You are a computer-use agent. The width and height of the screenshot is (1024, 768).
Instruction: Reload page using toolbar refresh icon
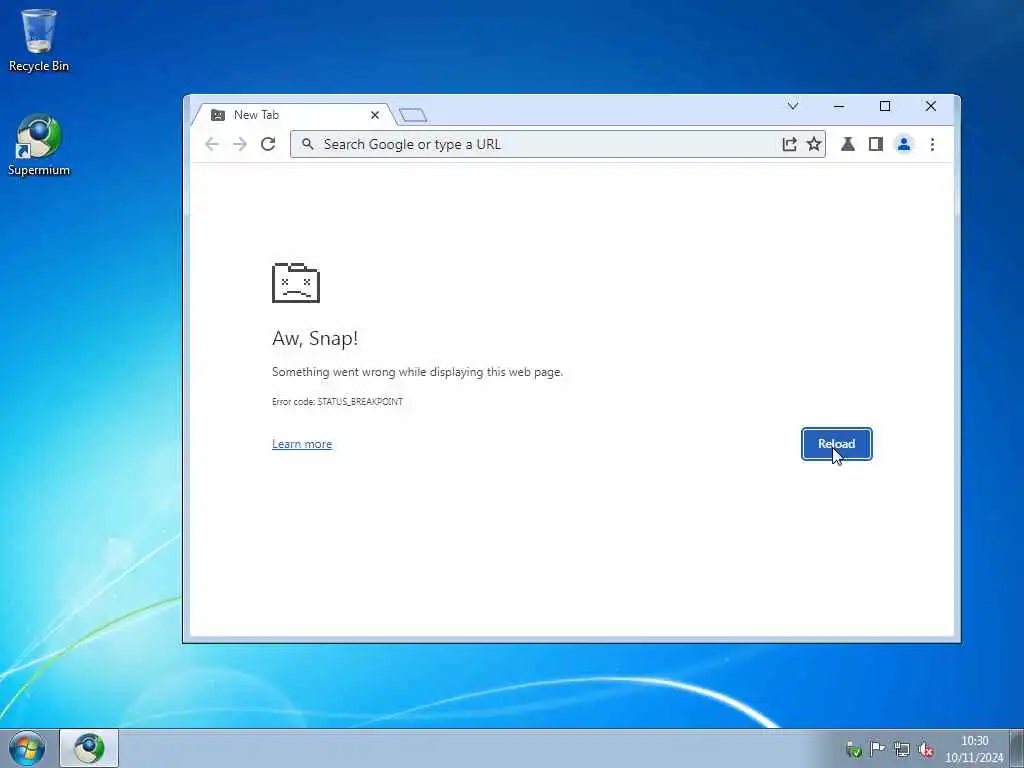(x=268, y=144)
